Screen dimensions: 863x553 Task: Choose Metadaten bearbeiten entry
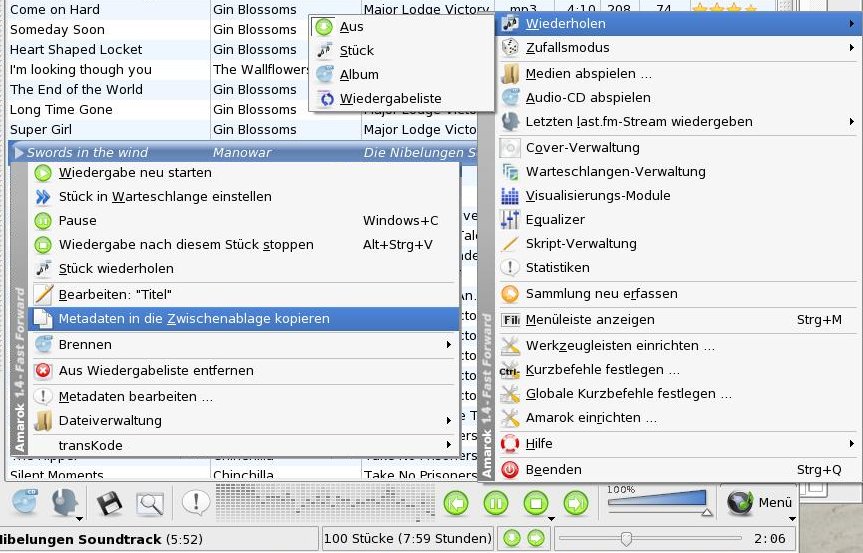(x=244, y=397)
